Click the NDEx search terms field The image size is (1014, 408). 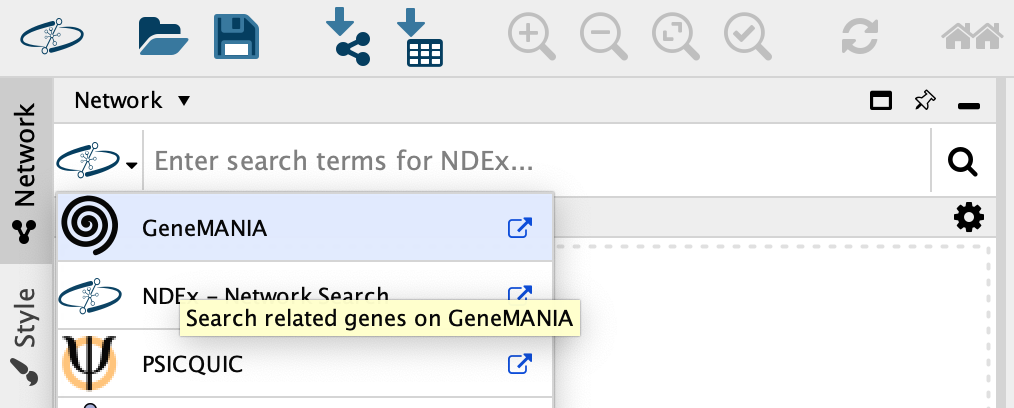tap(540, 161)
